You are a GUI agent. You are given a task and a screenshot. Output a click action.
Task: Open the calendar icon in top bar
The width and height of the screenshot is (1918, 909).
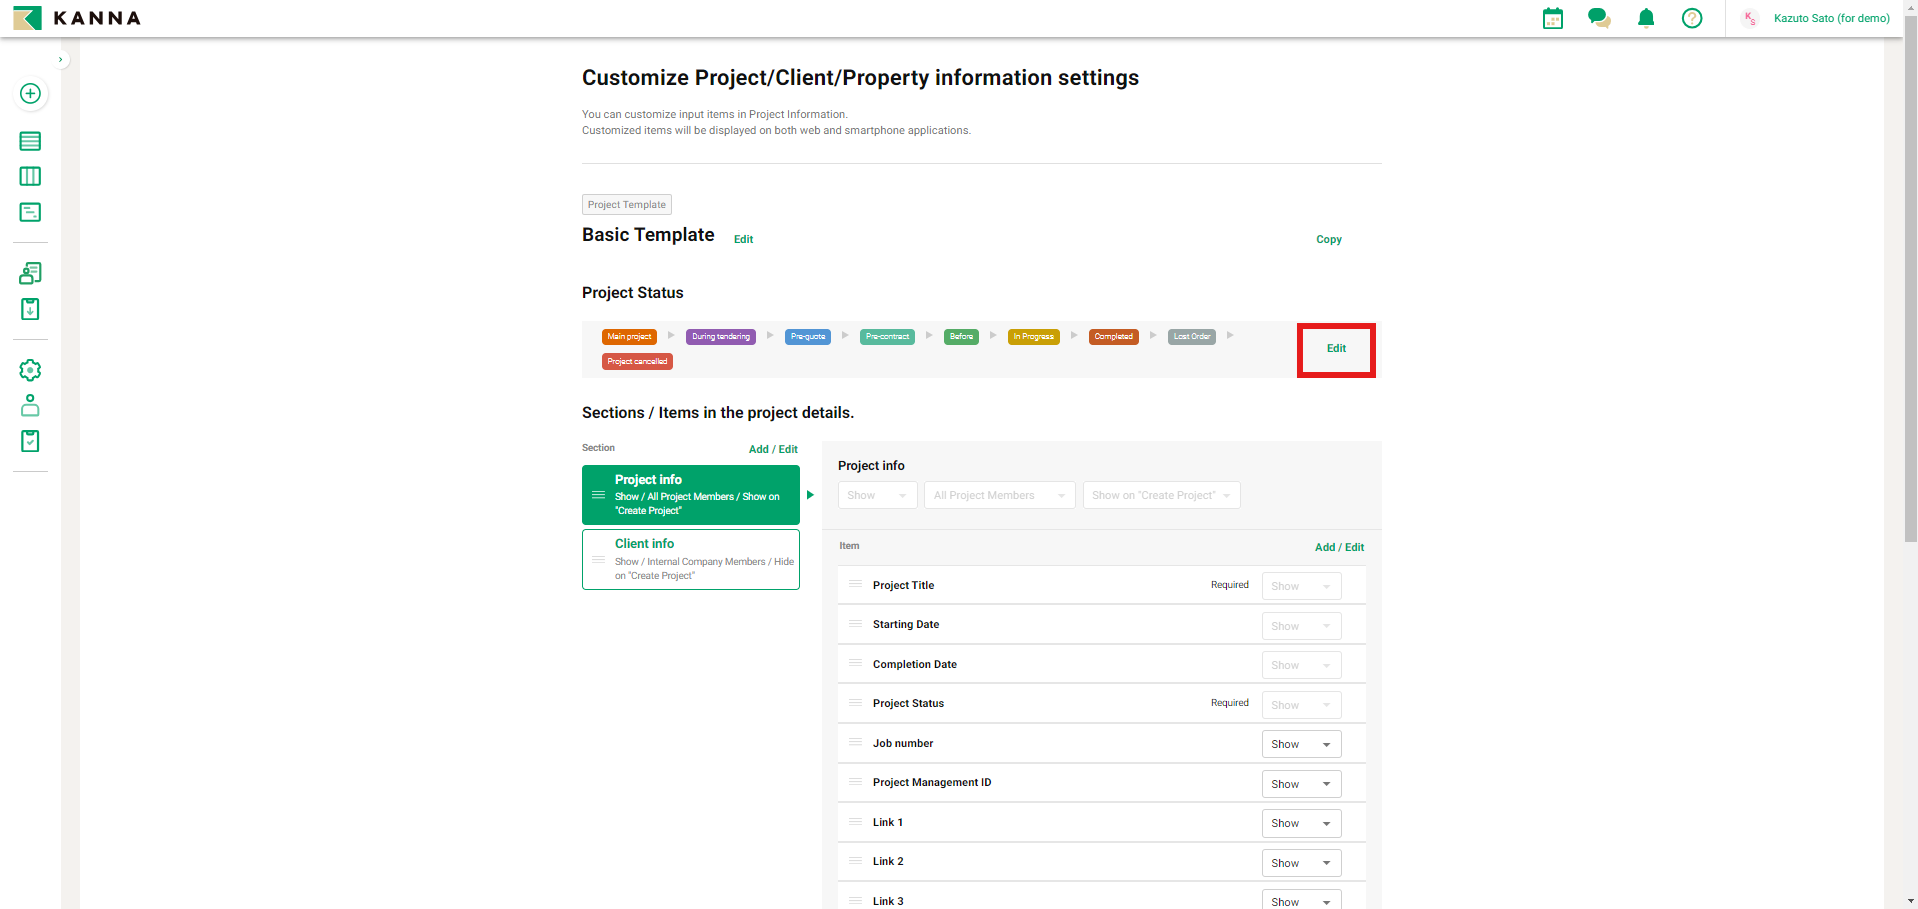coord(1552,18)
